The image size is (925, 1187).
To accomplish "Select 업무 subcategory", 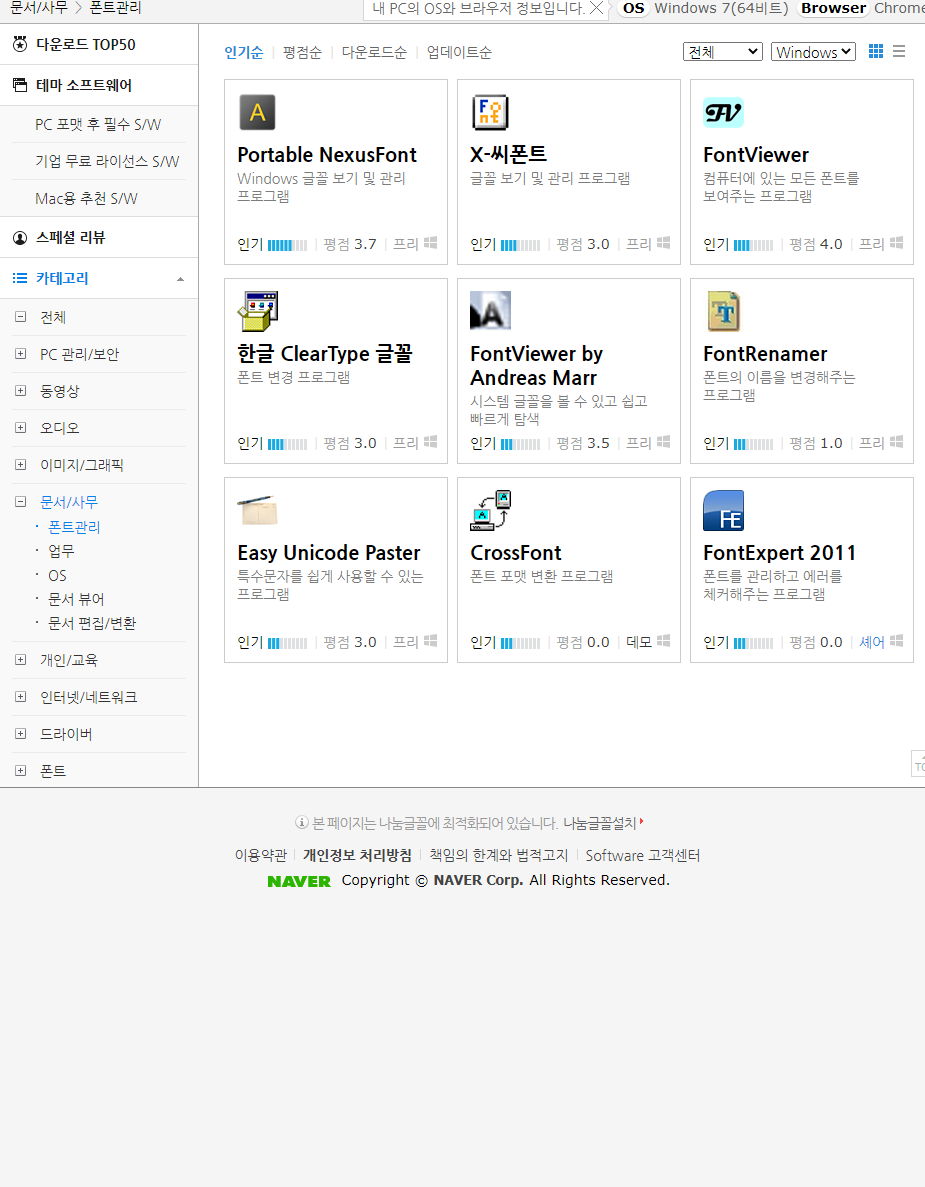I will (x=61, y=551).
